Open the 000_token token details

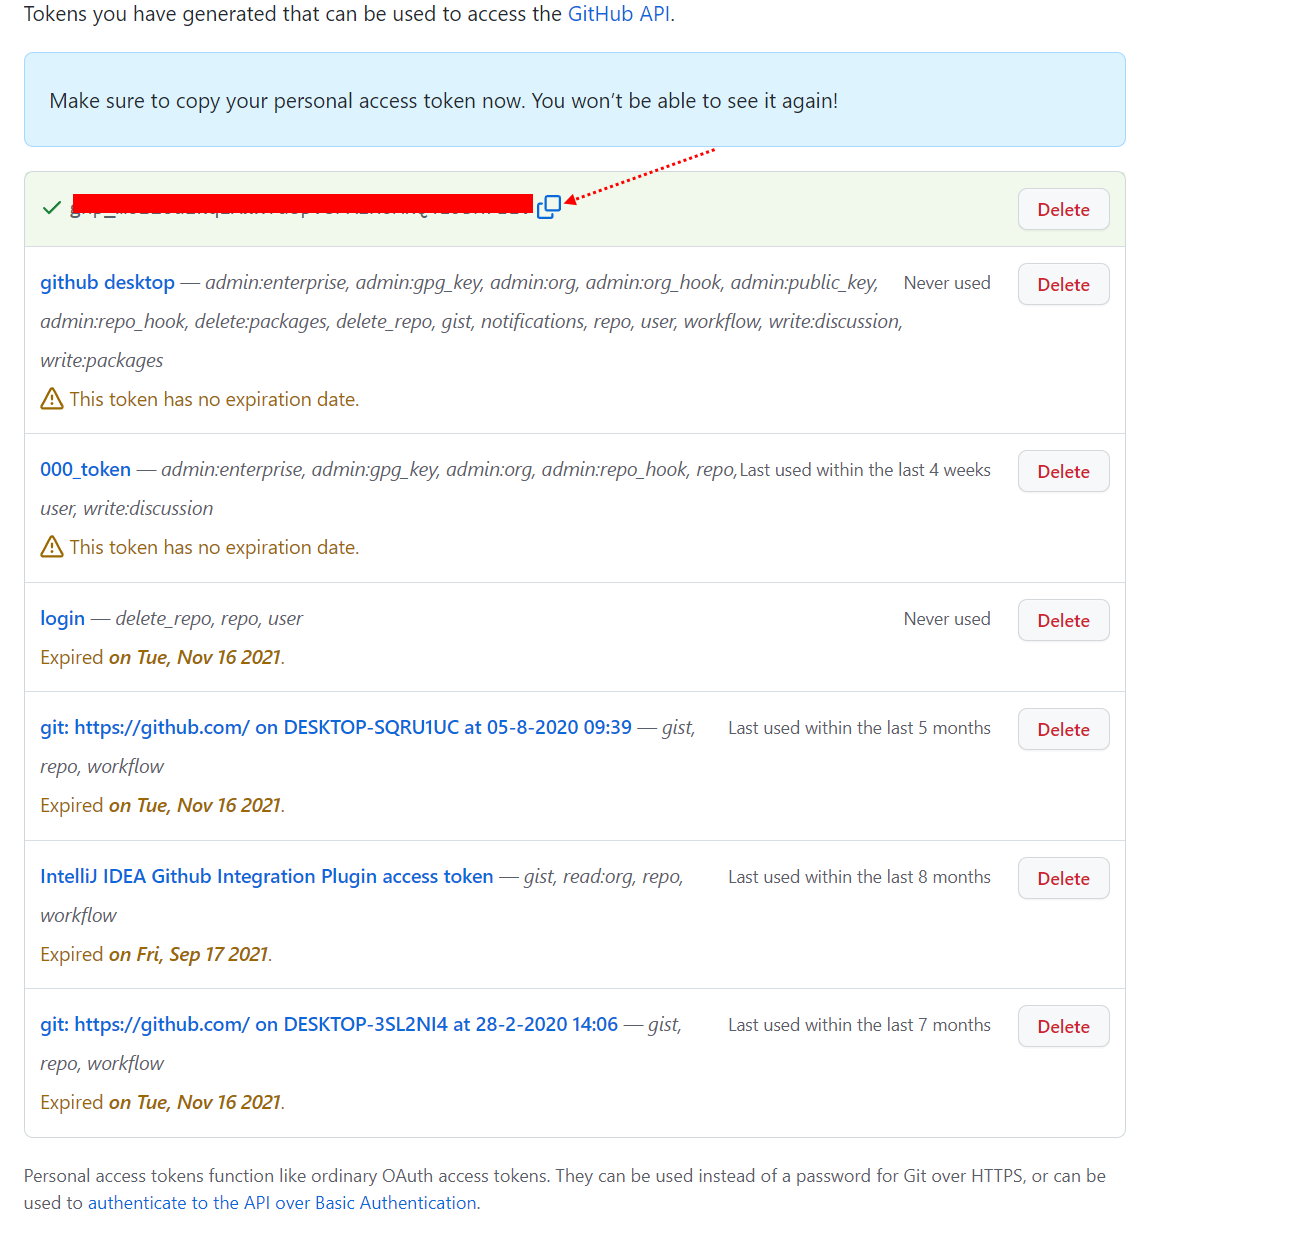85,469
